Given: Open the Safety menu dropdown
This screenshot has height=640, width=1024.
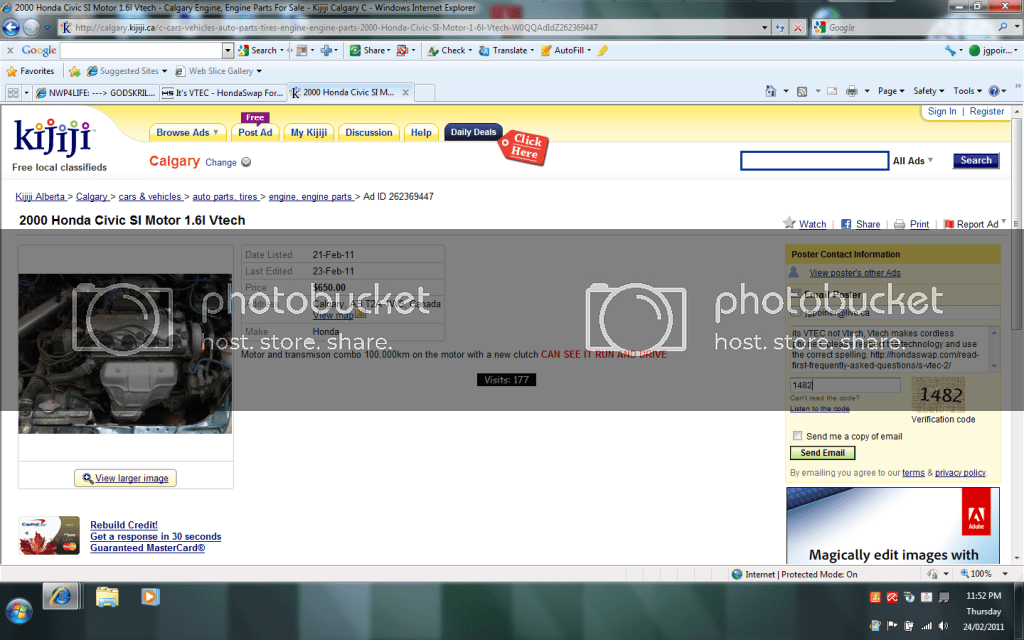Looking at the screenshot, I should pyautogui.click(x=929, y=91).
